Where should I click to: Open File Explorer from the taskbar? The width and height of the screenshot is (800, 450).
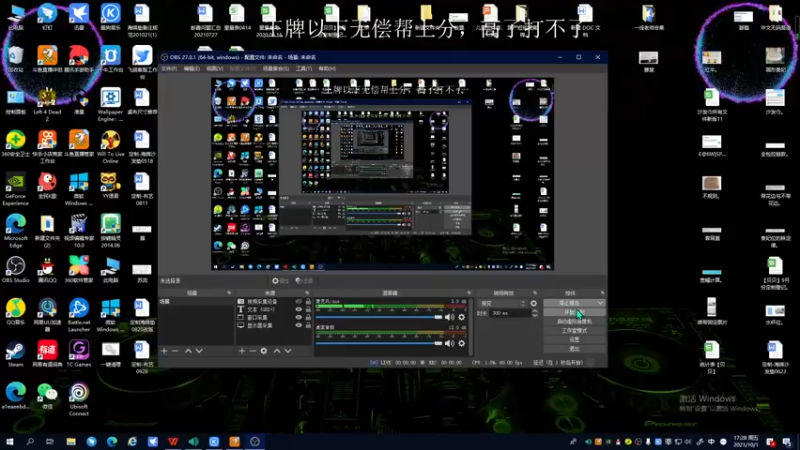(x=71, y=442)
